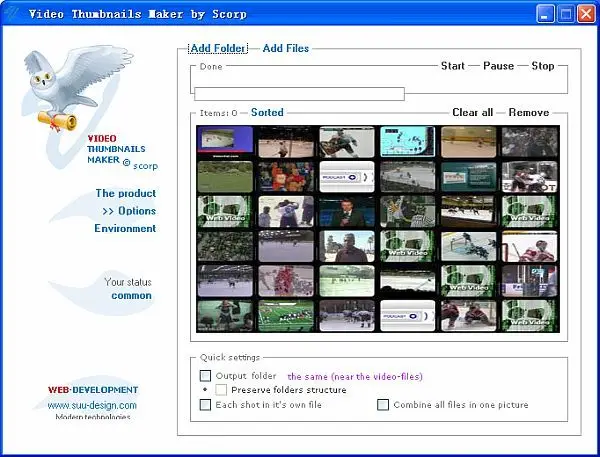
Task: Click the 'Done' status label
Action: click(211, 67)
